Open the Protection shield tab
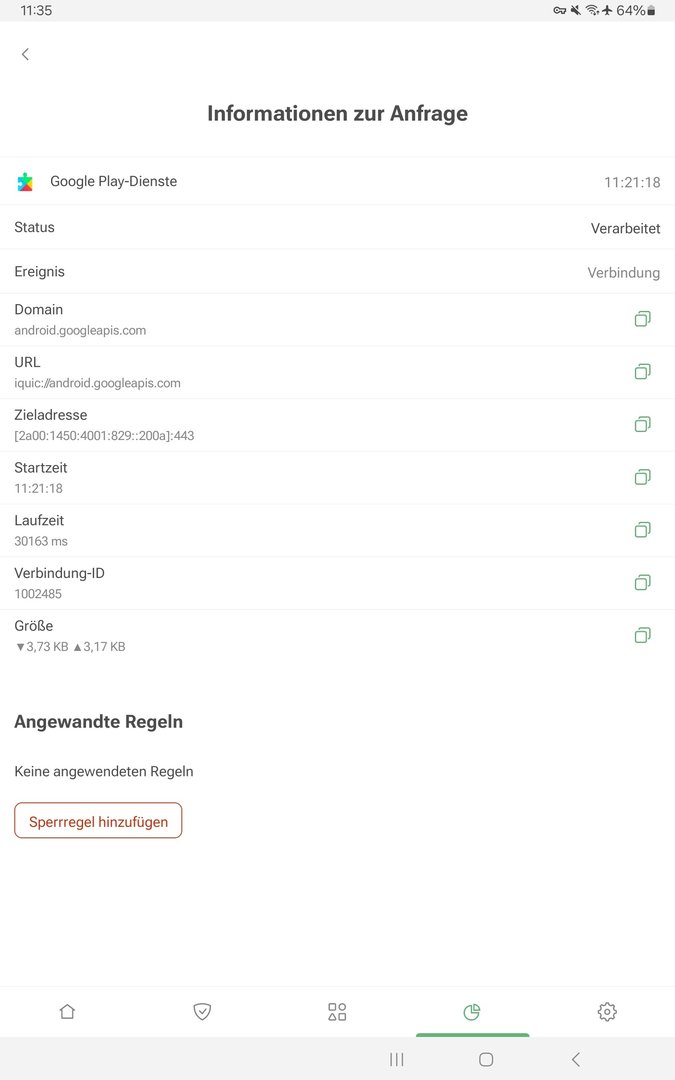This screenshot has height=1080, width=675. (x=202, y=1012)
